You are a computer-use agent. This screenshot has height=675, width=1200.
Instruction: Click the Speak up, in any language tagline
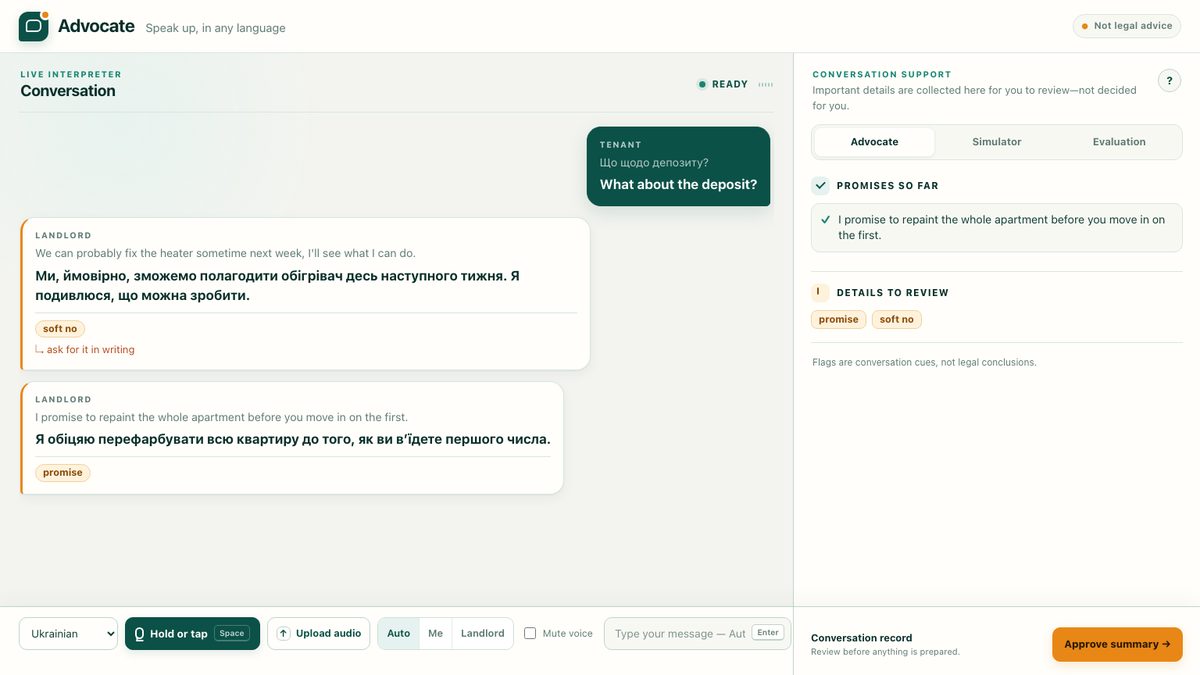215,28
